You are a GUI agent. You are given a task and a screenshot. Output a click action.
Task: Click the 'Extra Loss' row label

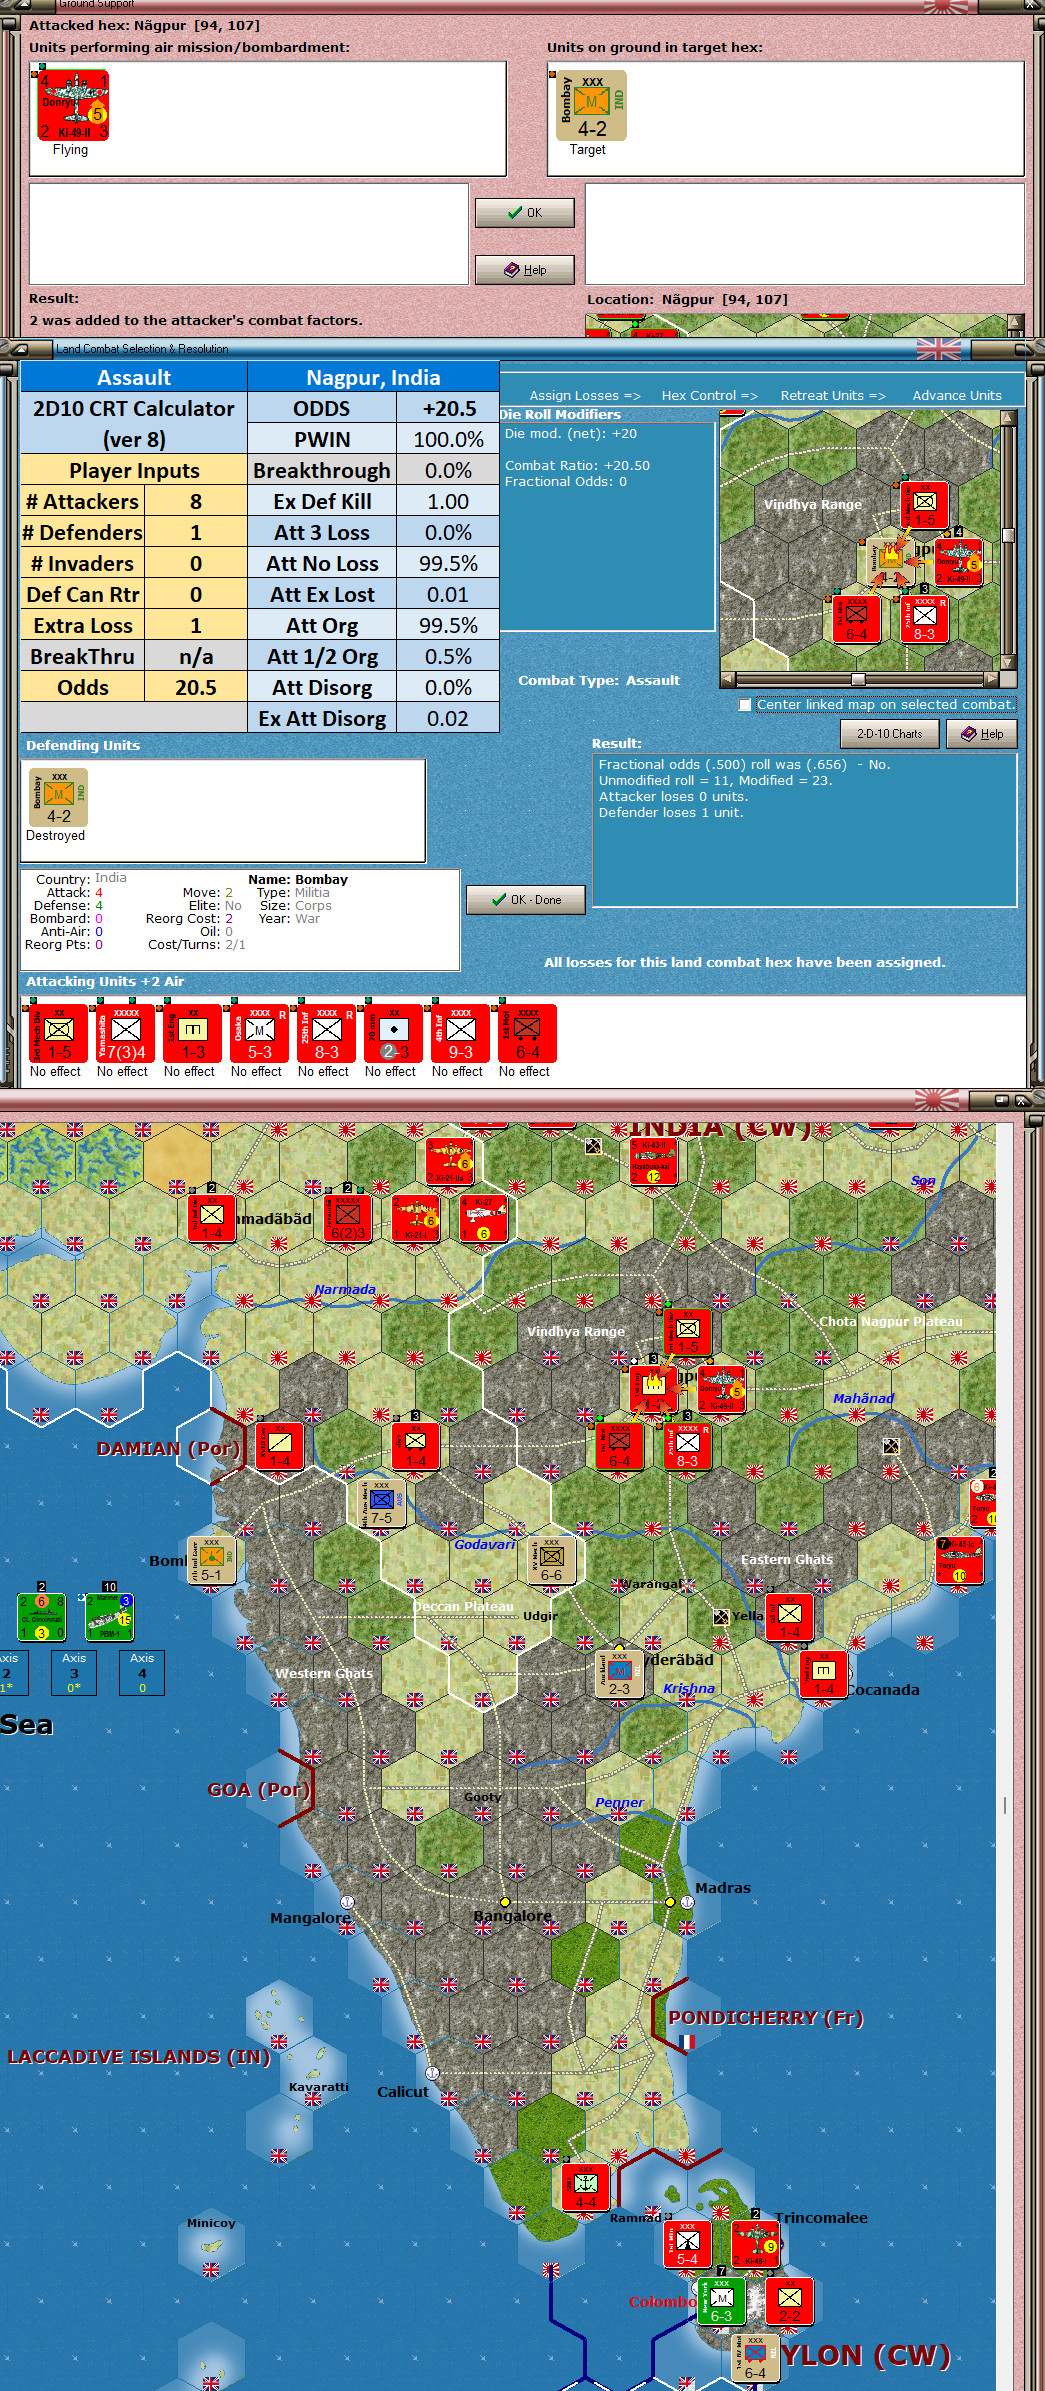point(83,625)
